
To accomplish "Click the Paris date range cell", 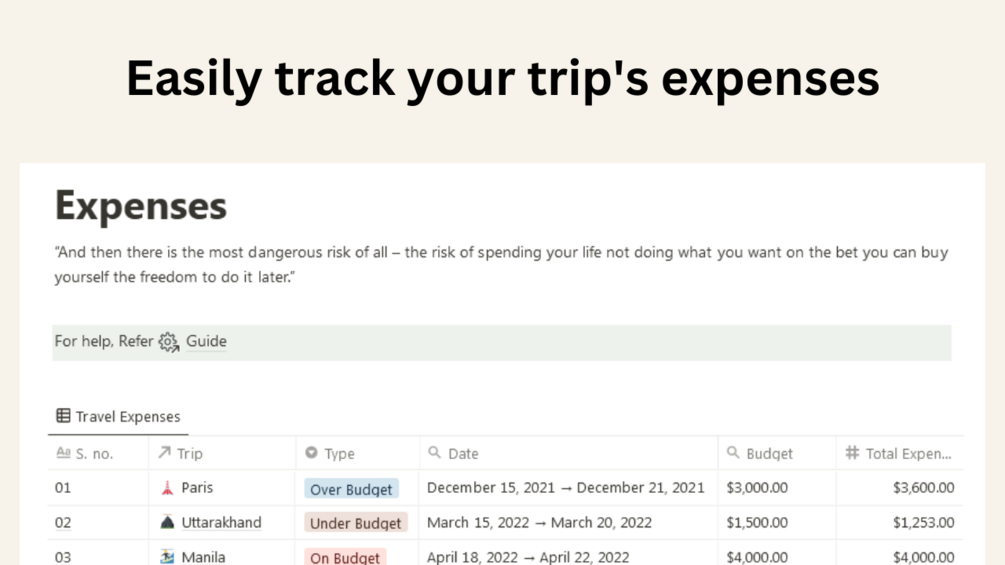I will coord(565,488).
